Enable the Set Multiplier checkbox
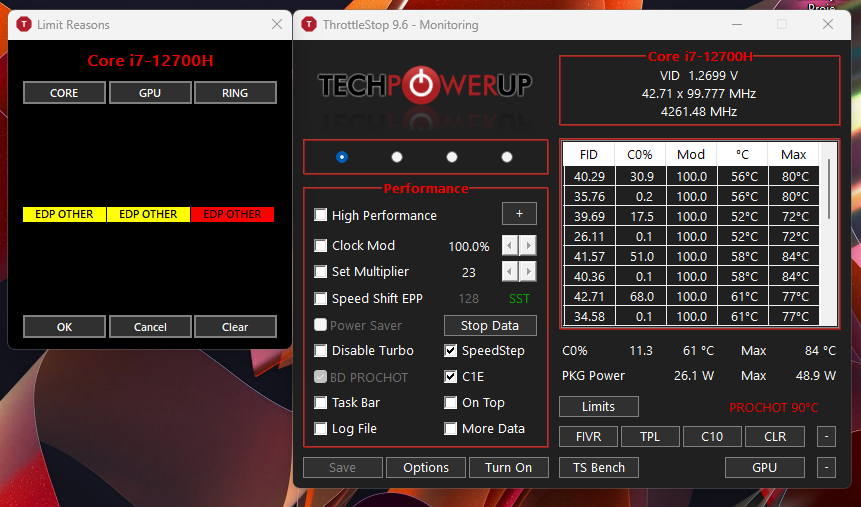This screenshot has width=861, height=507. coord(320,271)
